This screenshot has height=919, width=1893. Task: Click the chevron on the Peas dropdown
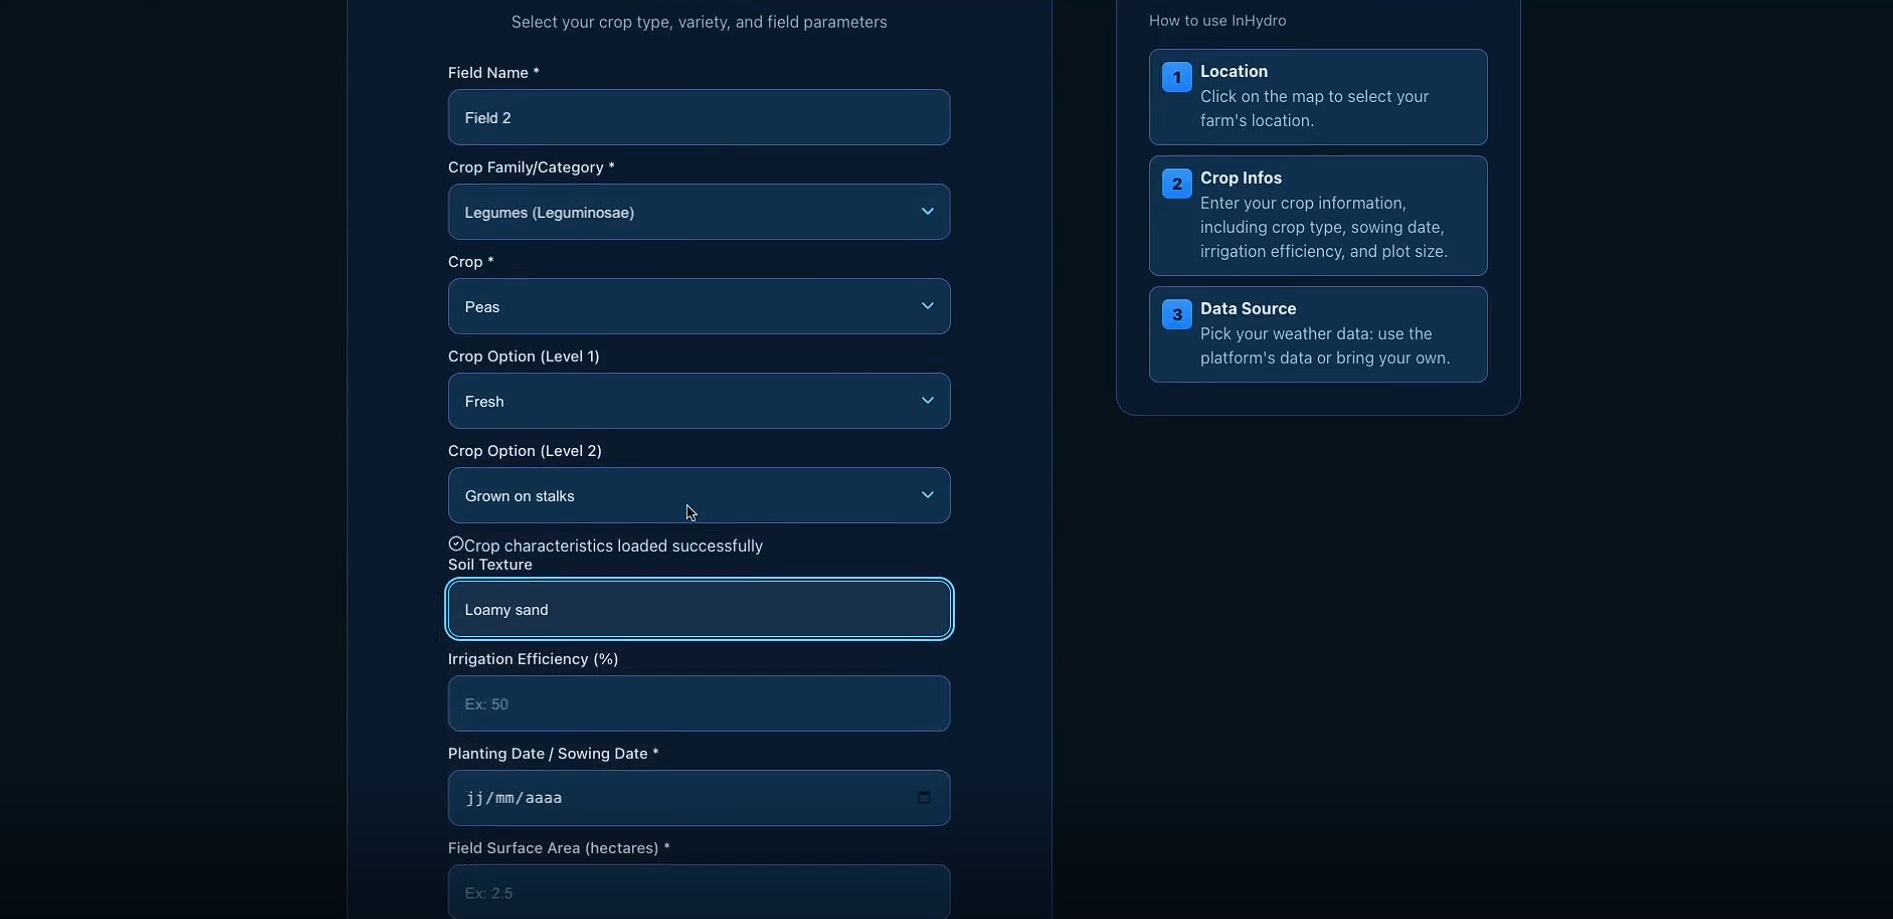point(927,306)
